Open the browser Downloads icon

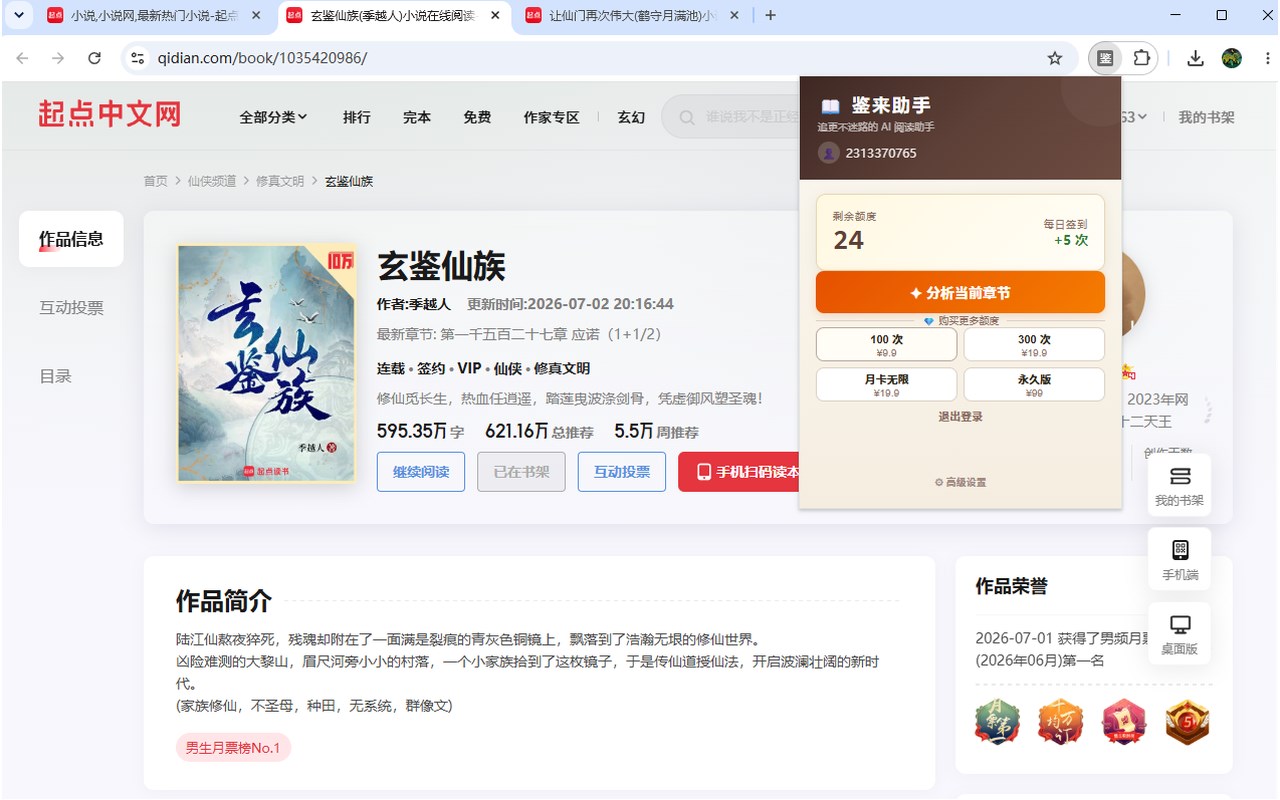tap(1195, 58)
